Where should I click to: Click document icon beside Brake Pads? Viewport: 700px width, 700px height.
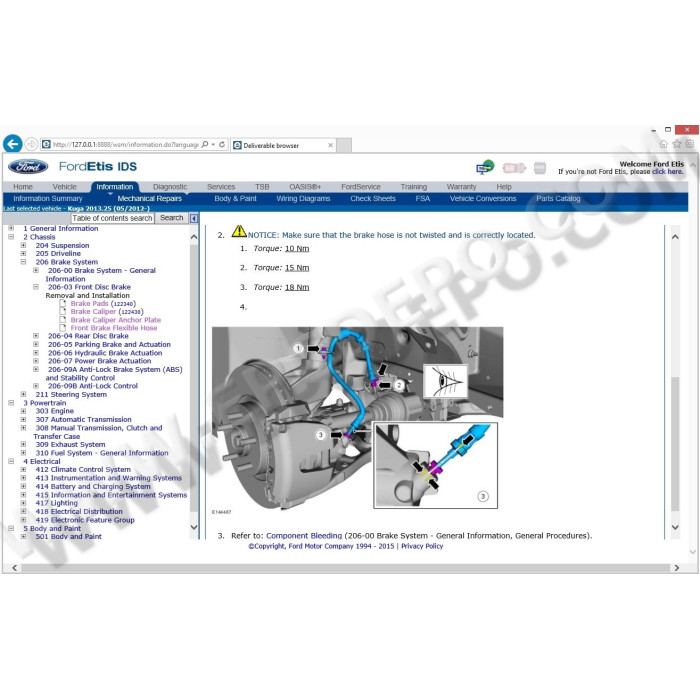point(63,303)
